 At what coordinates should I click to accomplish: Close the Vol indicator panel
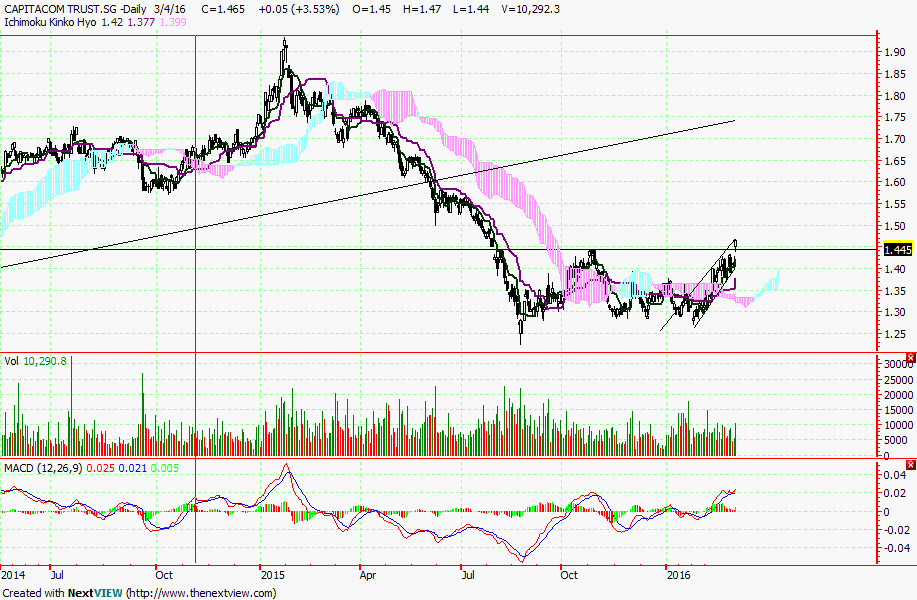(911, 357)
